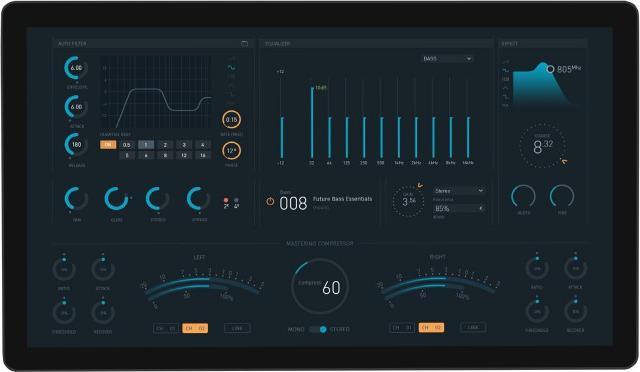Select CH 02 under the Right meter
Viewport: 640px width, 372px height.
point(431,327)
